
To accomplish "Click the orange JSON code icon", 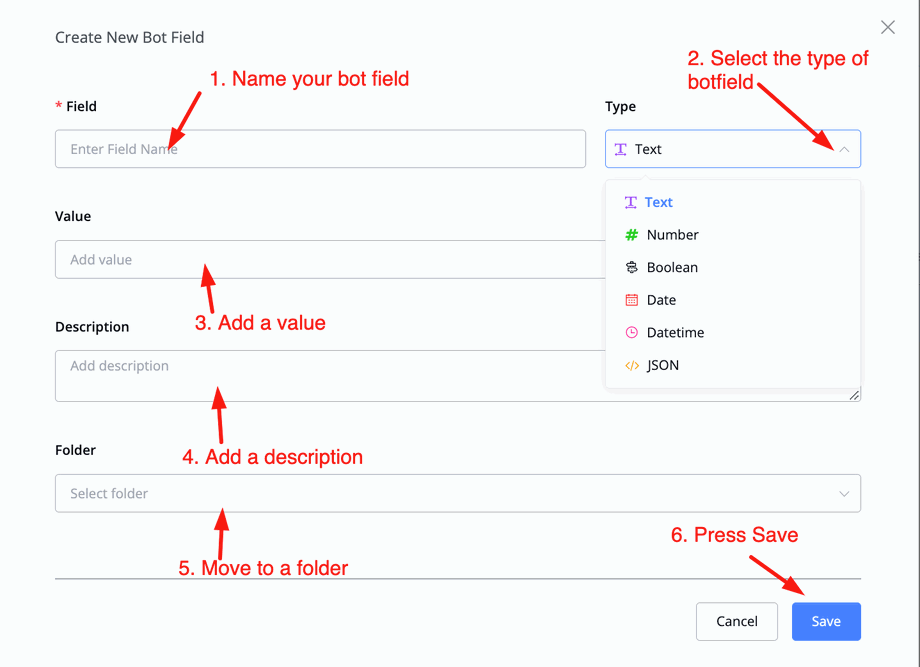I will tap(631, 366).
